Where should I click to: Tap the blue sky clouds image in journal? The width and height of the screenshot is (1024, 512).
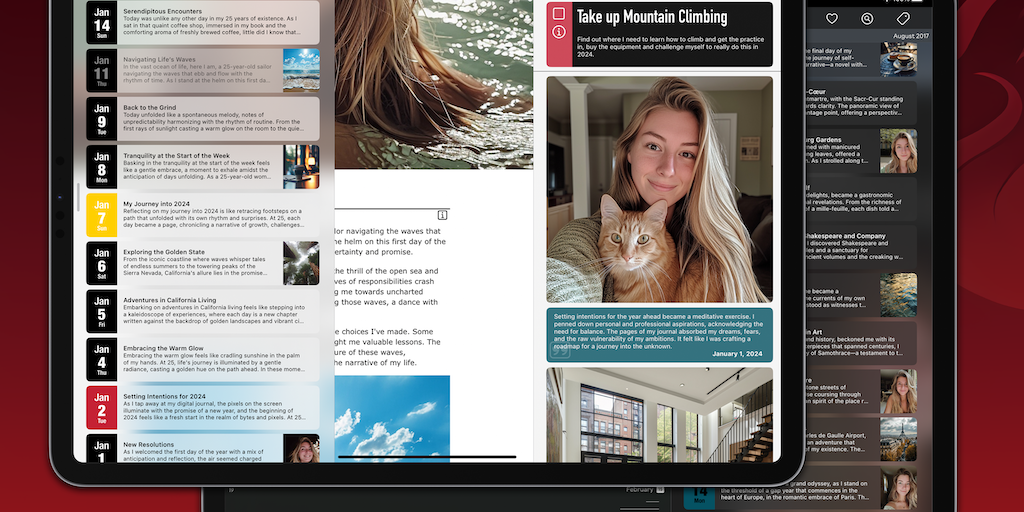(392, 419)
